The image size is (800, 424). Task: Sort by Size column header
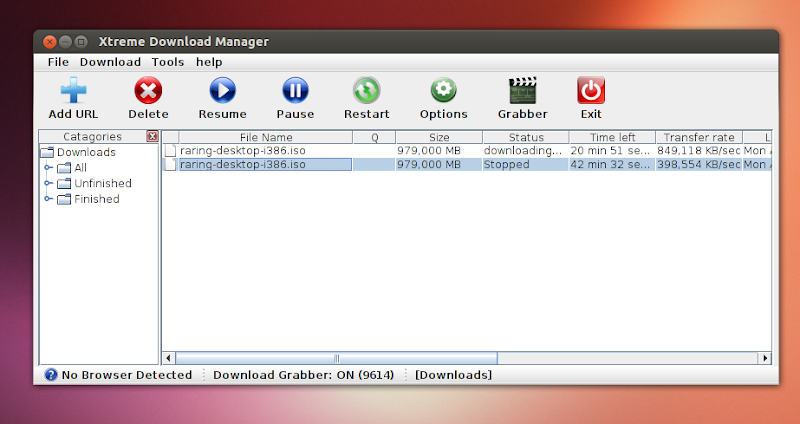click(439, 137)
